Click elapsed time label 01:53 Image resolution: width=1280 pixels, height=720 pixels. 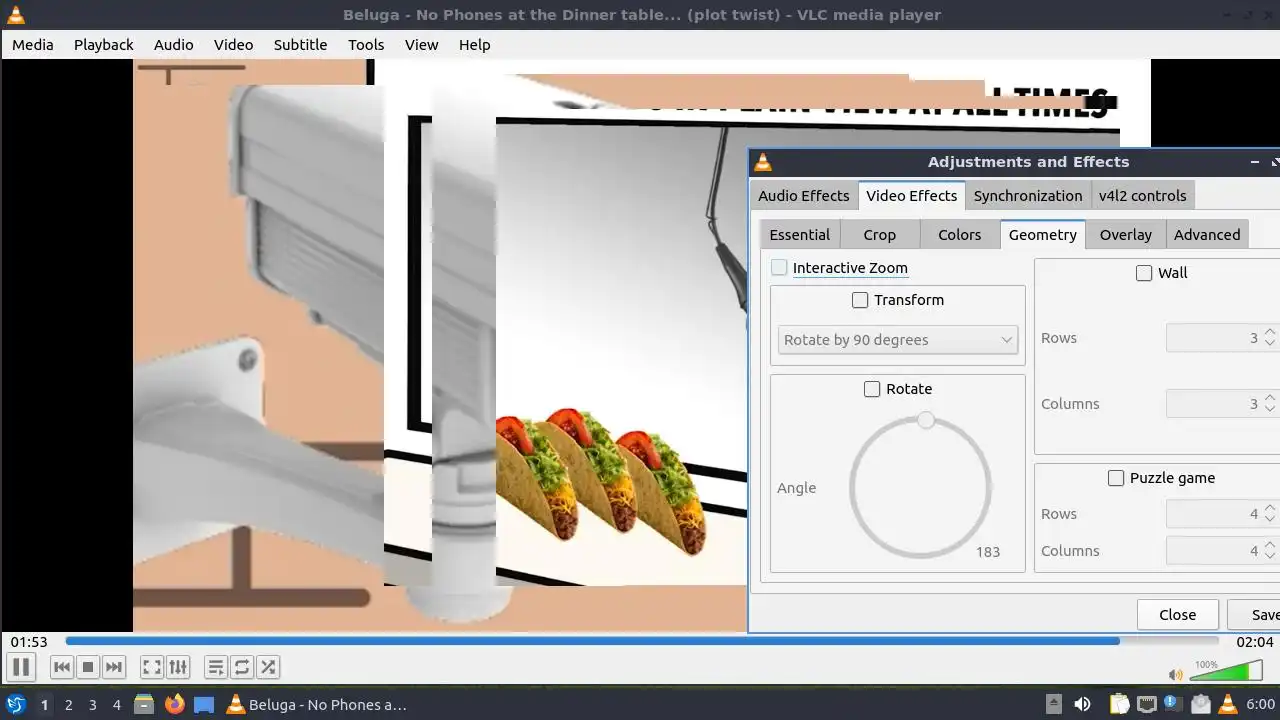point(30,642)
